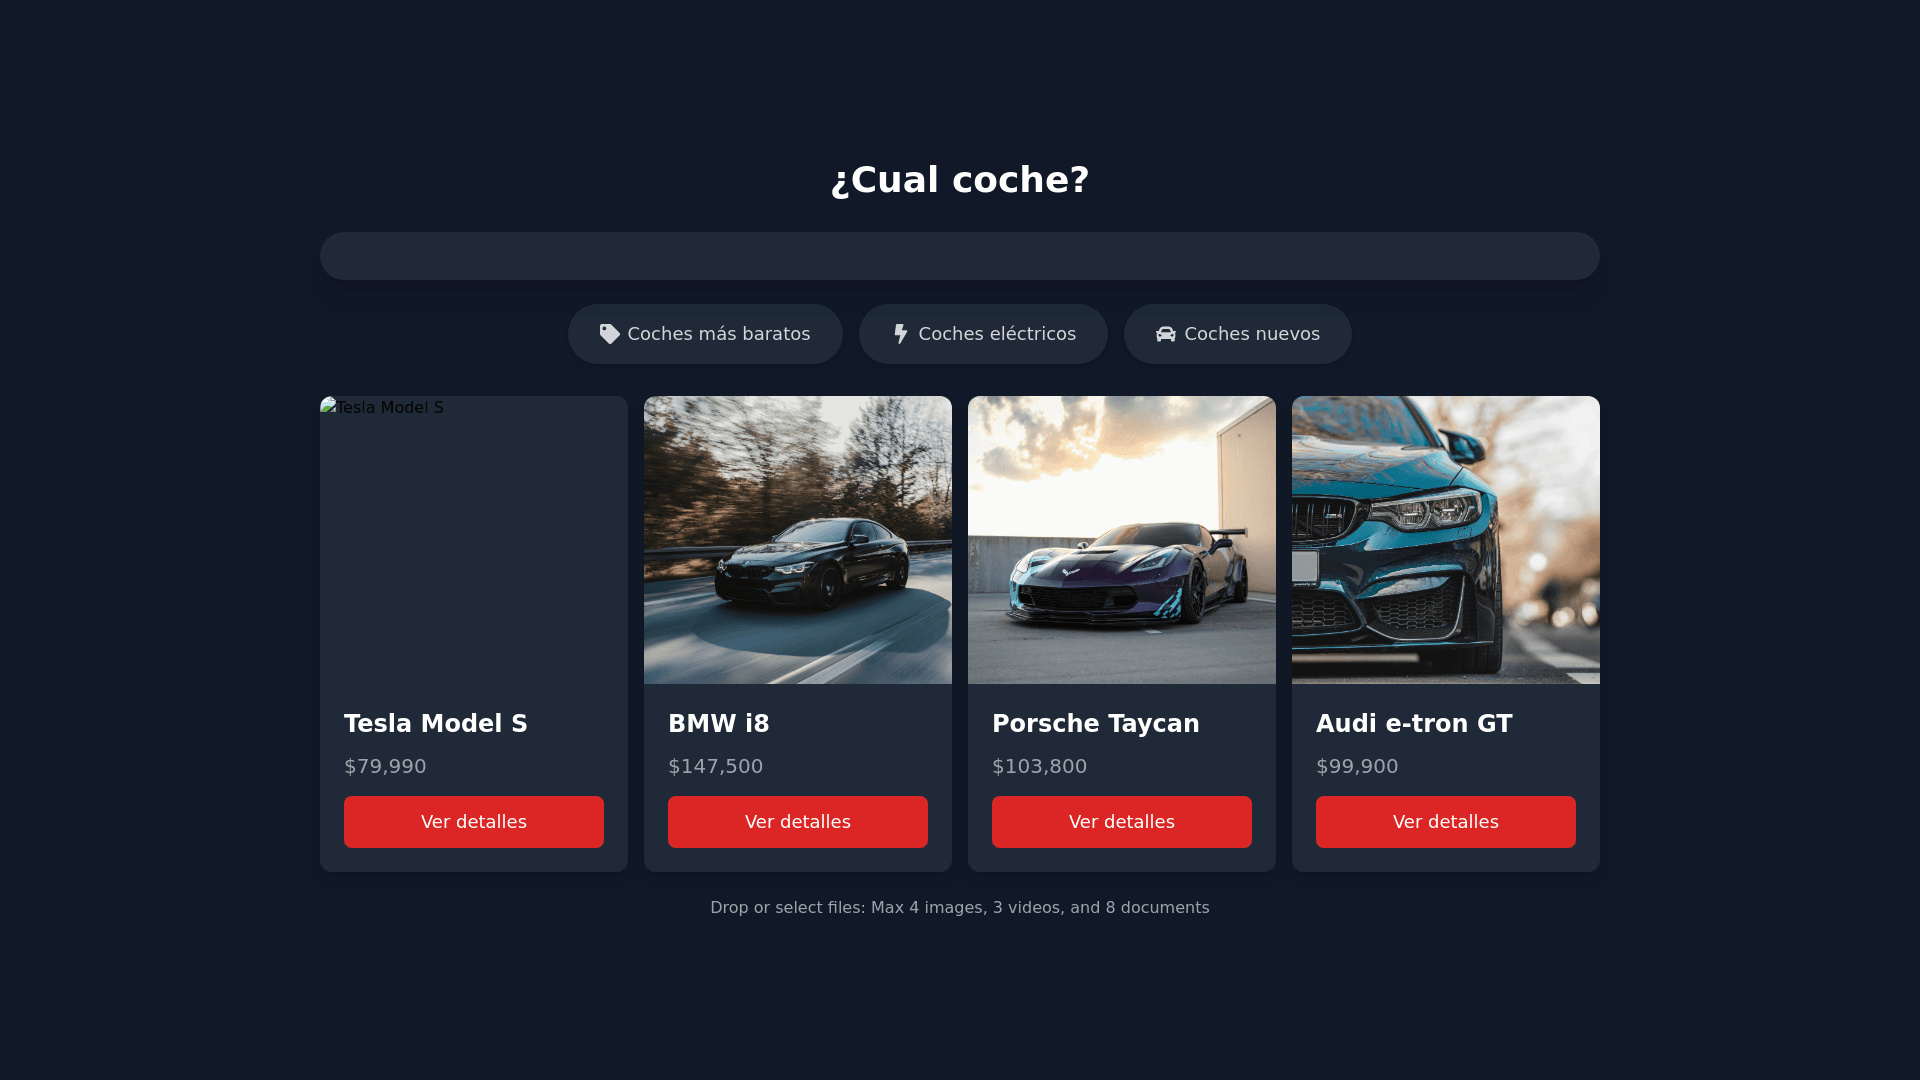Click the Tesla Model S title
Screen dimensions: 1920x1080
coord(436,724)
